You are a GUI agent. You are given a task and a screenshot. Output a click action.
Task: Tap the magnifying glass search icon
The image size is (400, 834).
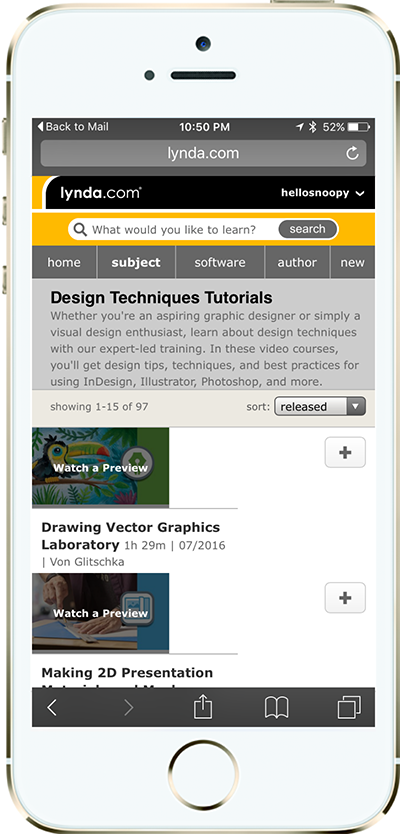point(80,230)
